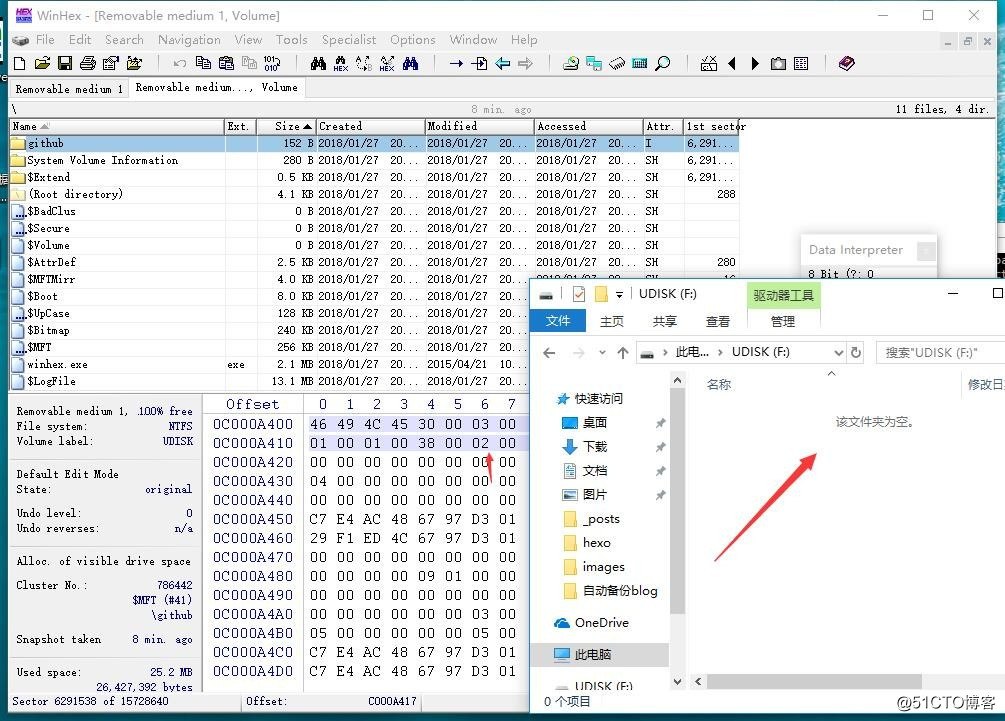Open the 主页 ribbon tab in Explorer

tap(611, 321)
